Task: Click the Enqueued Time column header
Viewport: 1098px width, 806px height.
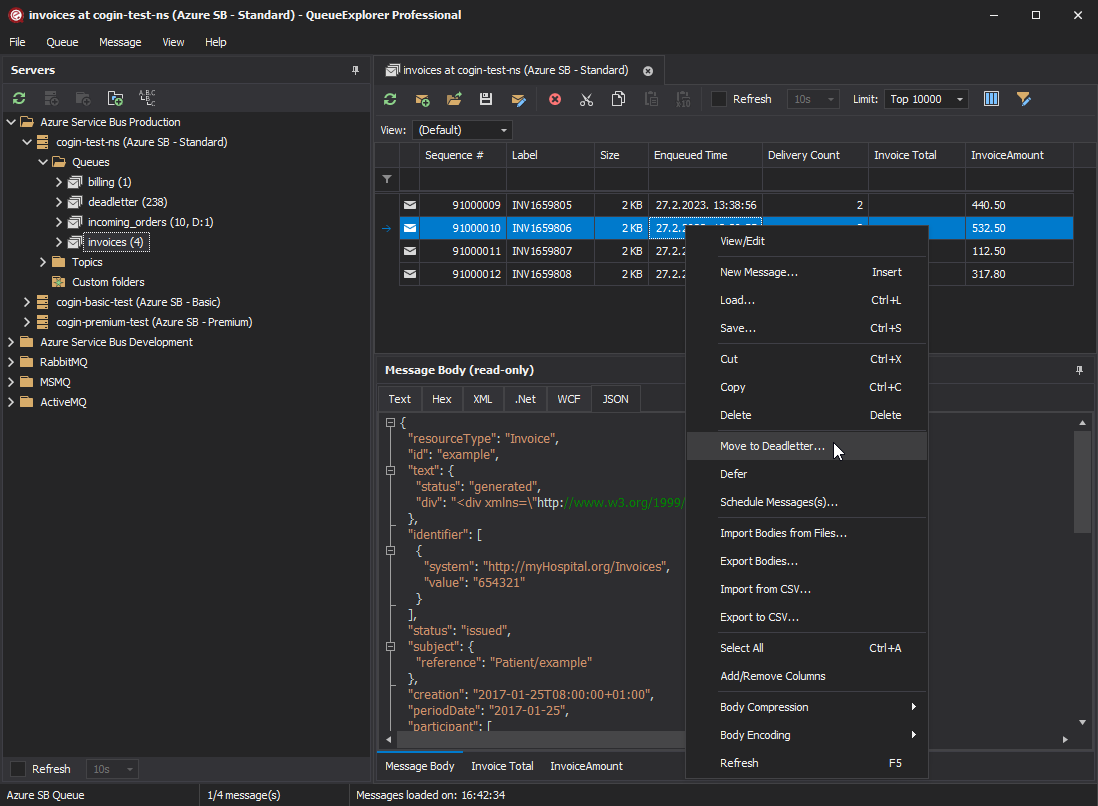Action: (691, 155)
